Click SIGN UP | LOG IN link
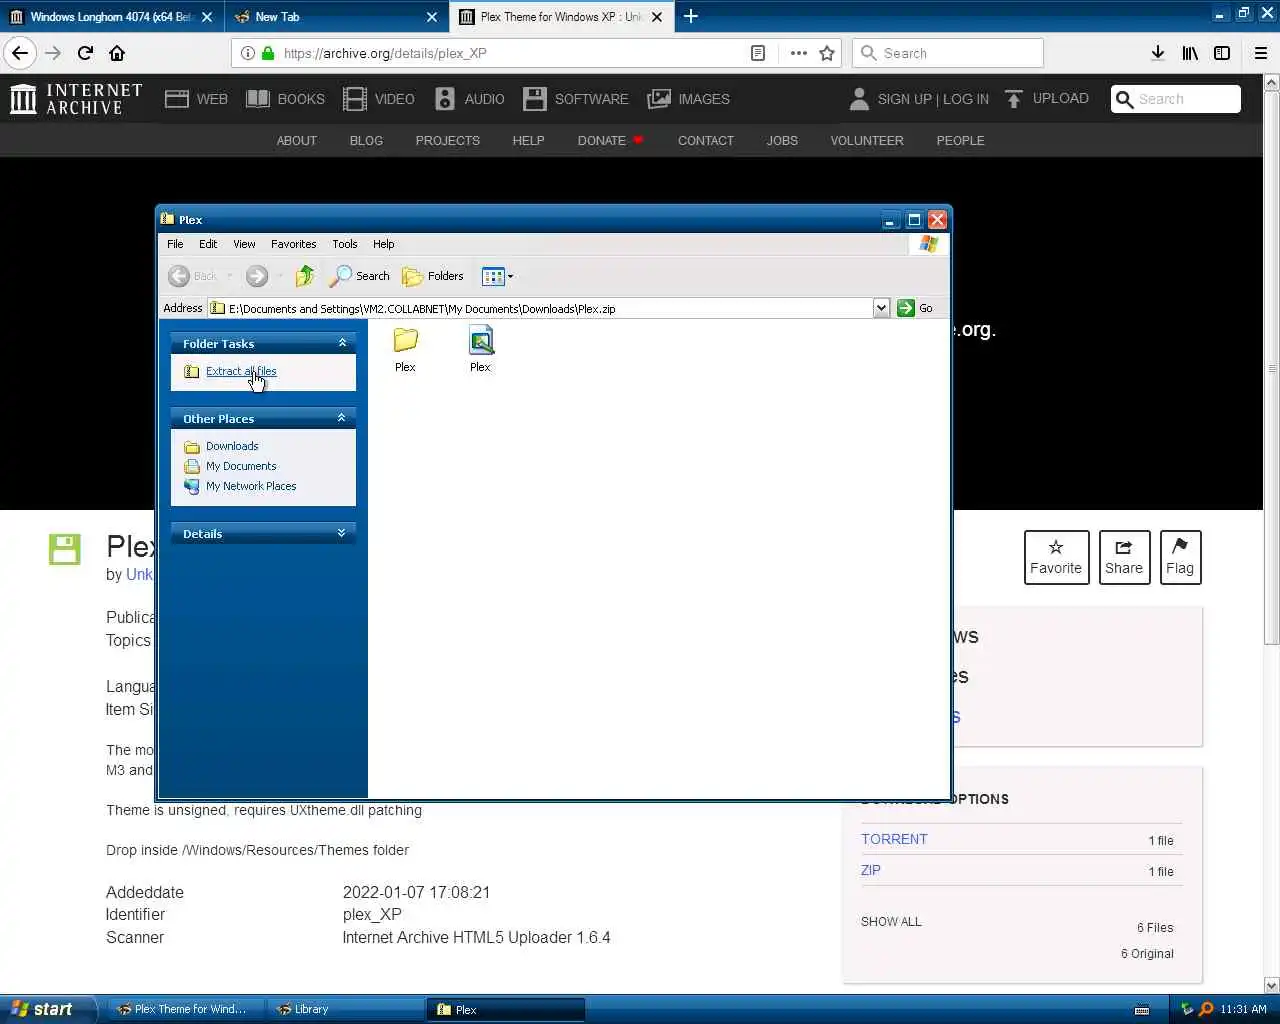Viewport: 1280px width, 1024px height. (x=933, y=99)
